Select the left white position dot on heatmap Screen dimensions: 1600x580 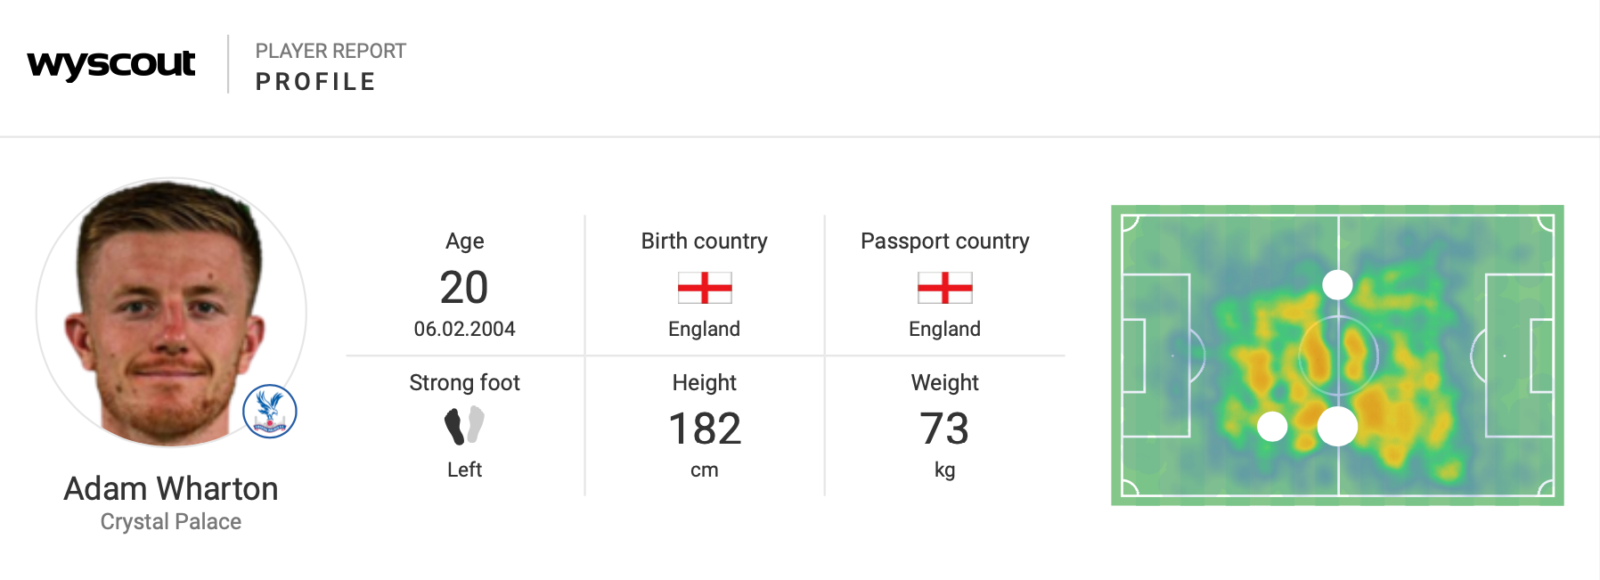(1272, 427)
